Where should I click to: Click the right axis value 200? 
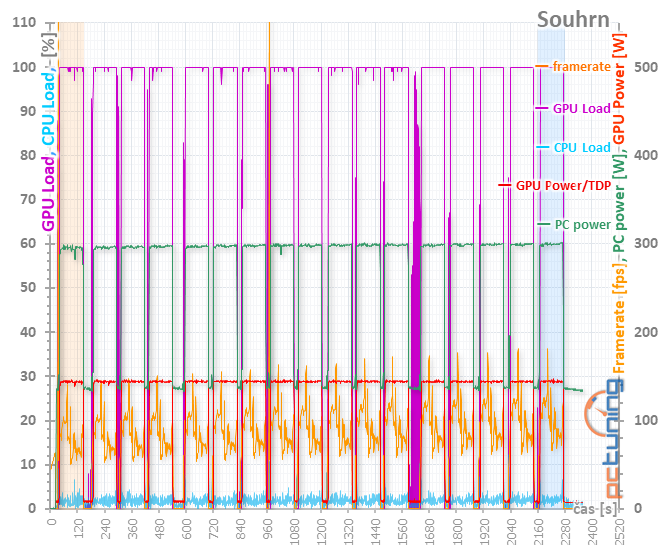tap(646, 332)
